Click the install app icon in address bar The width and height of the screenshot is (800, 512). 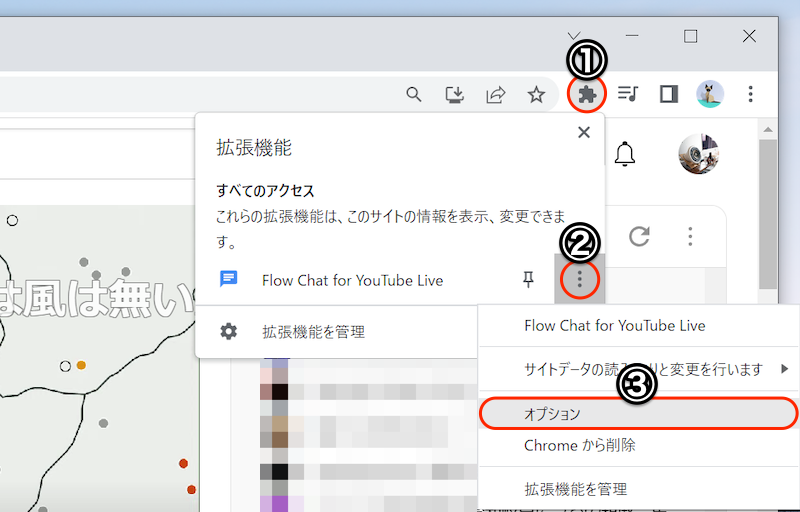[x=455, y=95]
